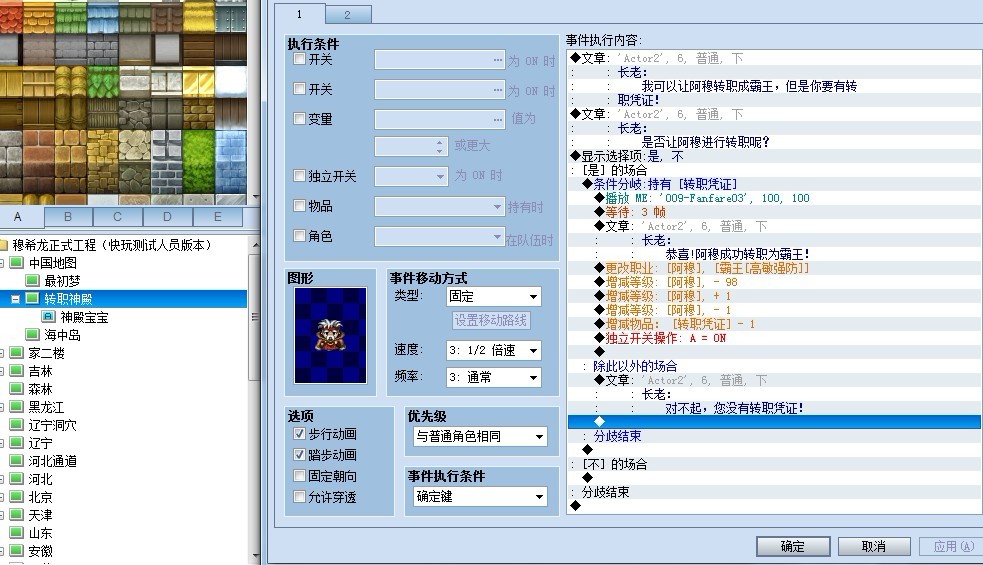This screenshot has height=565, width=983.
Task: Check the 变量 condition checkbox
Action: point(300,118)
